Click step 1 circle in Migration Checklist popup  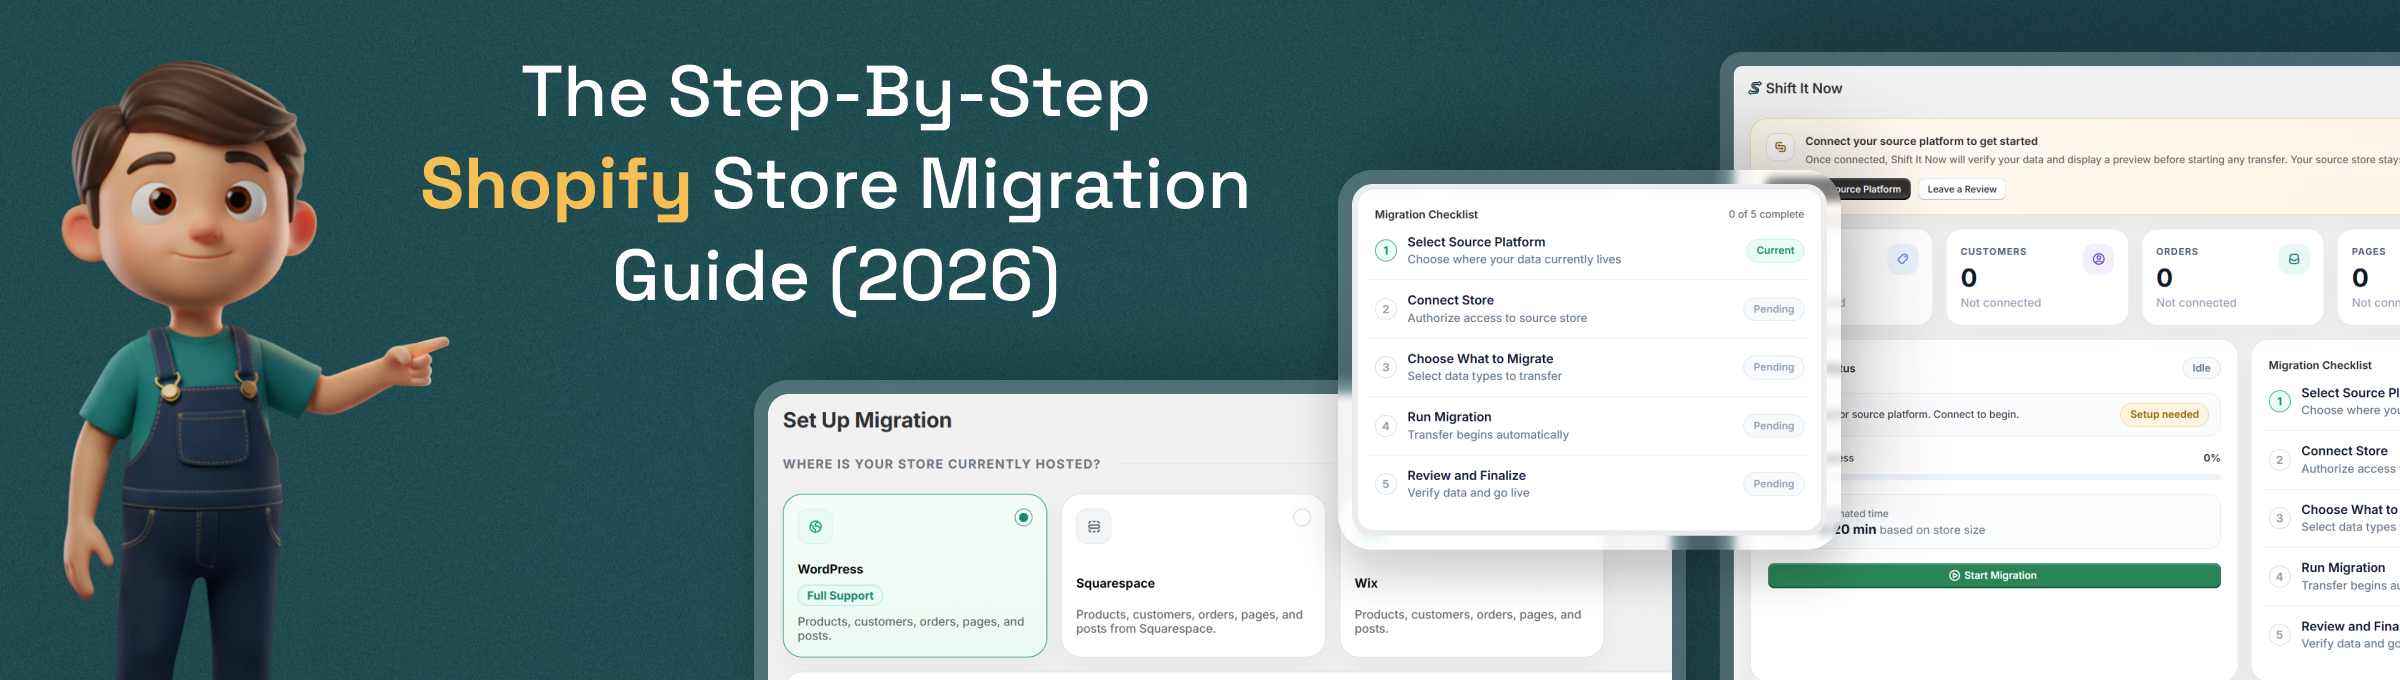1386,250
